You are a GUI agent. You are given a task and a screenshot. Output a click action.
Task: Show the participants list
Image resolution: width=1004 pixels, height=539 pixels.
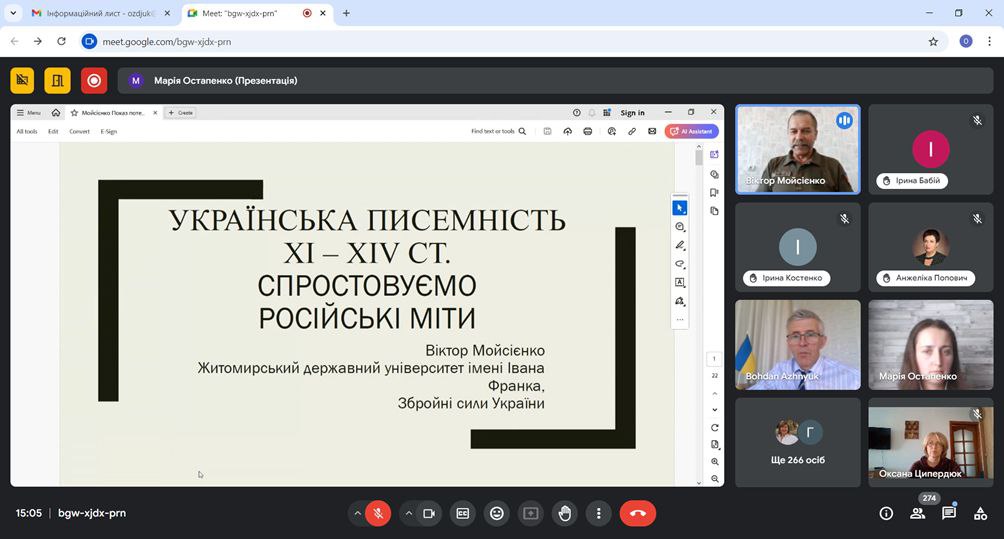pos(917,513)
